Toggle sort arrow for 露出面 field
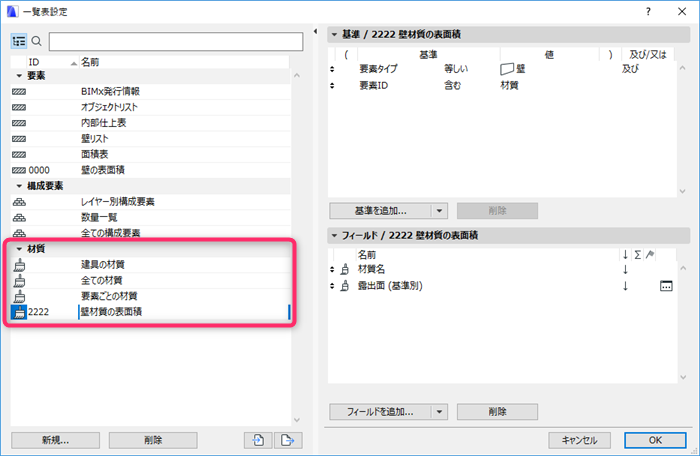The image size is (700, 456). 625,286
